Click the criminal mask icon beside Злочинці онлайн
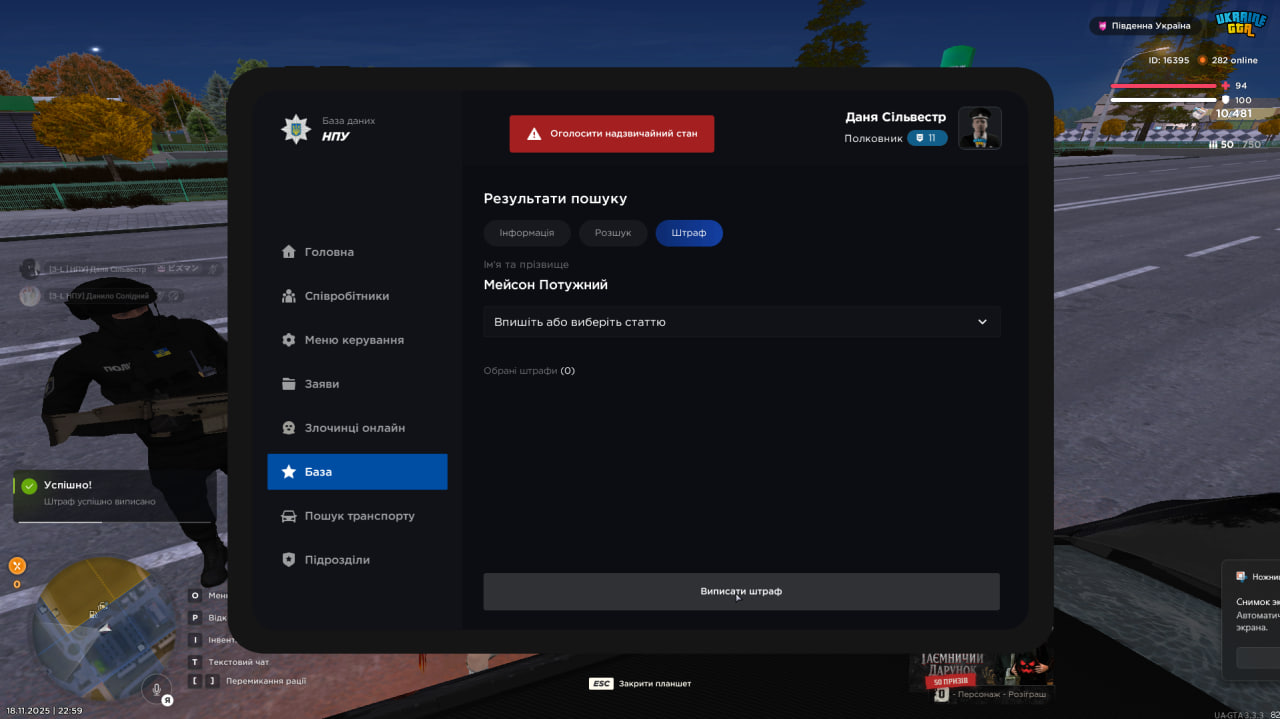Viewport: 1280px width, 719px height. click(x=289, y=428)
